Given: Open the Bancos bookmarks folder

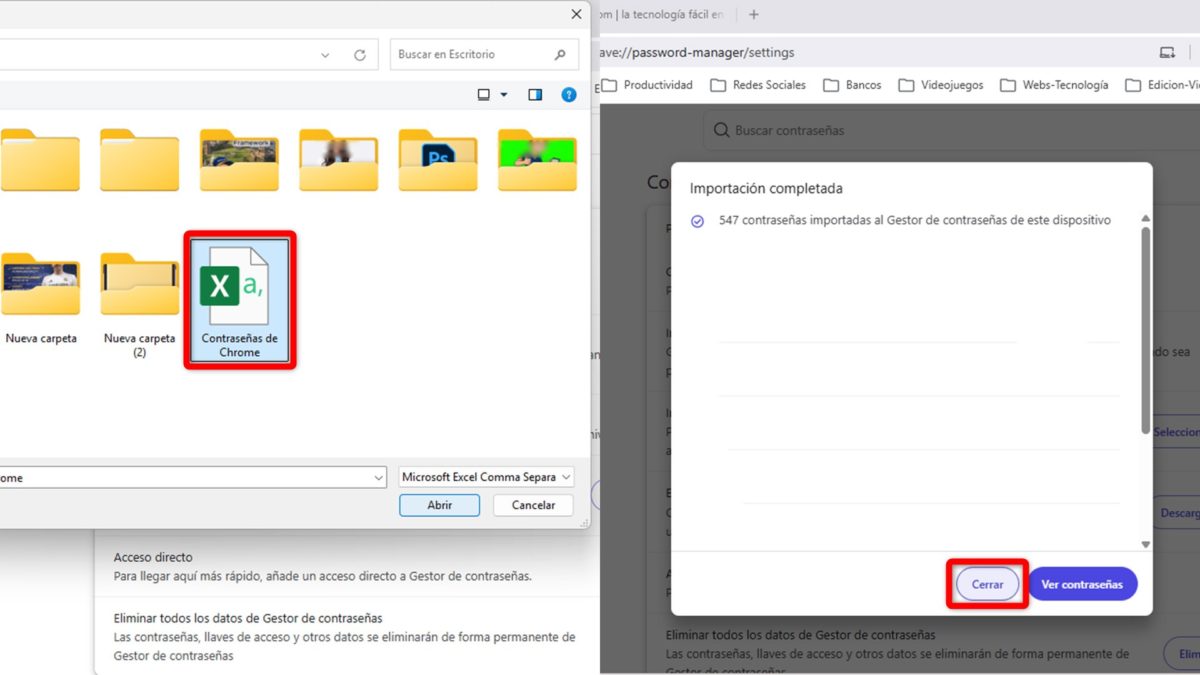Looking at the screenshot, I should [x=852, y=85].
